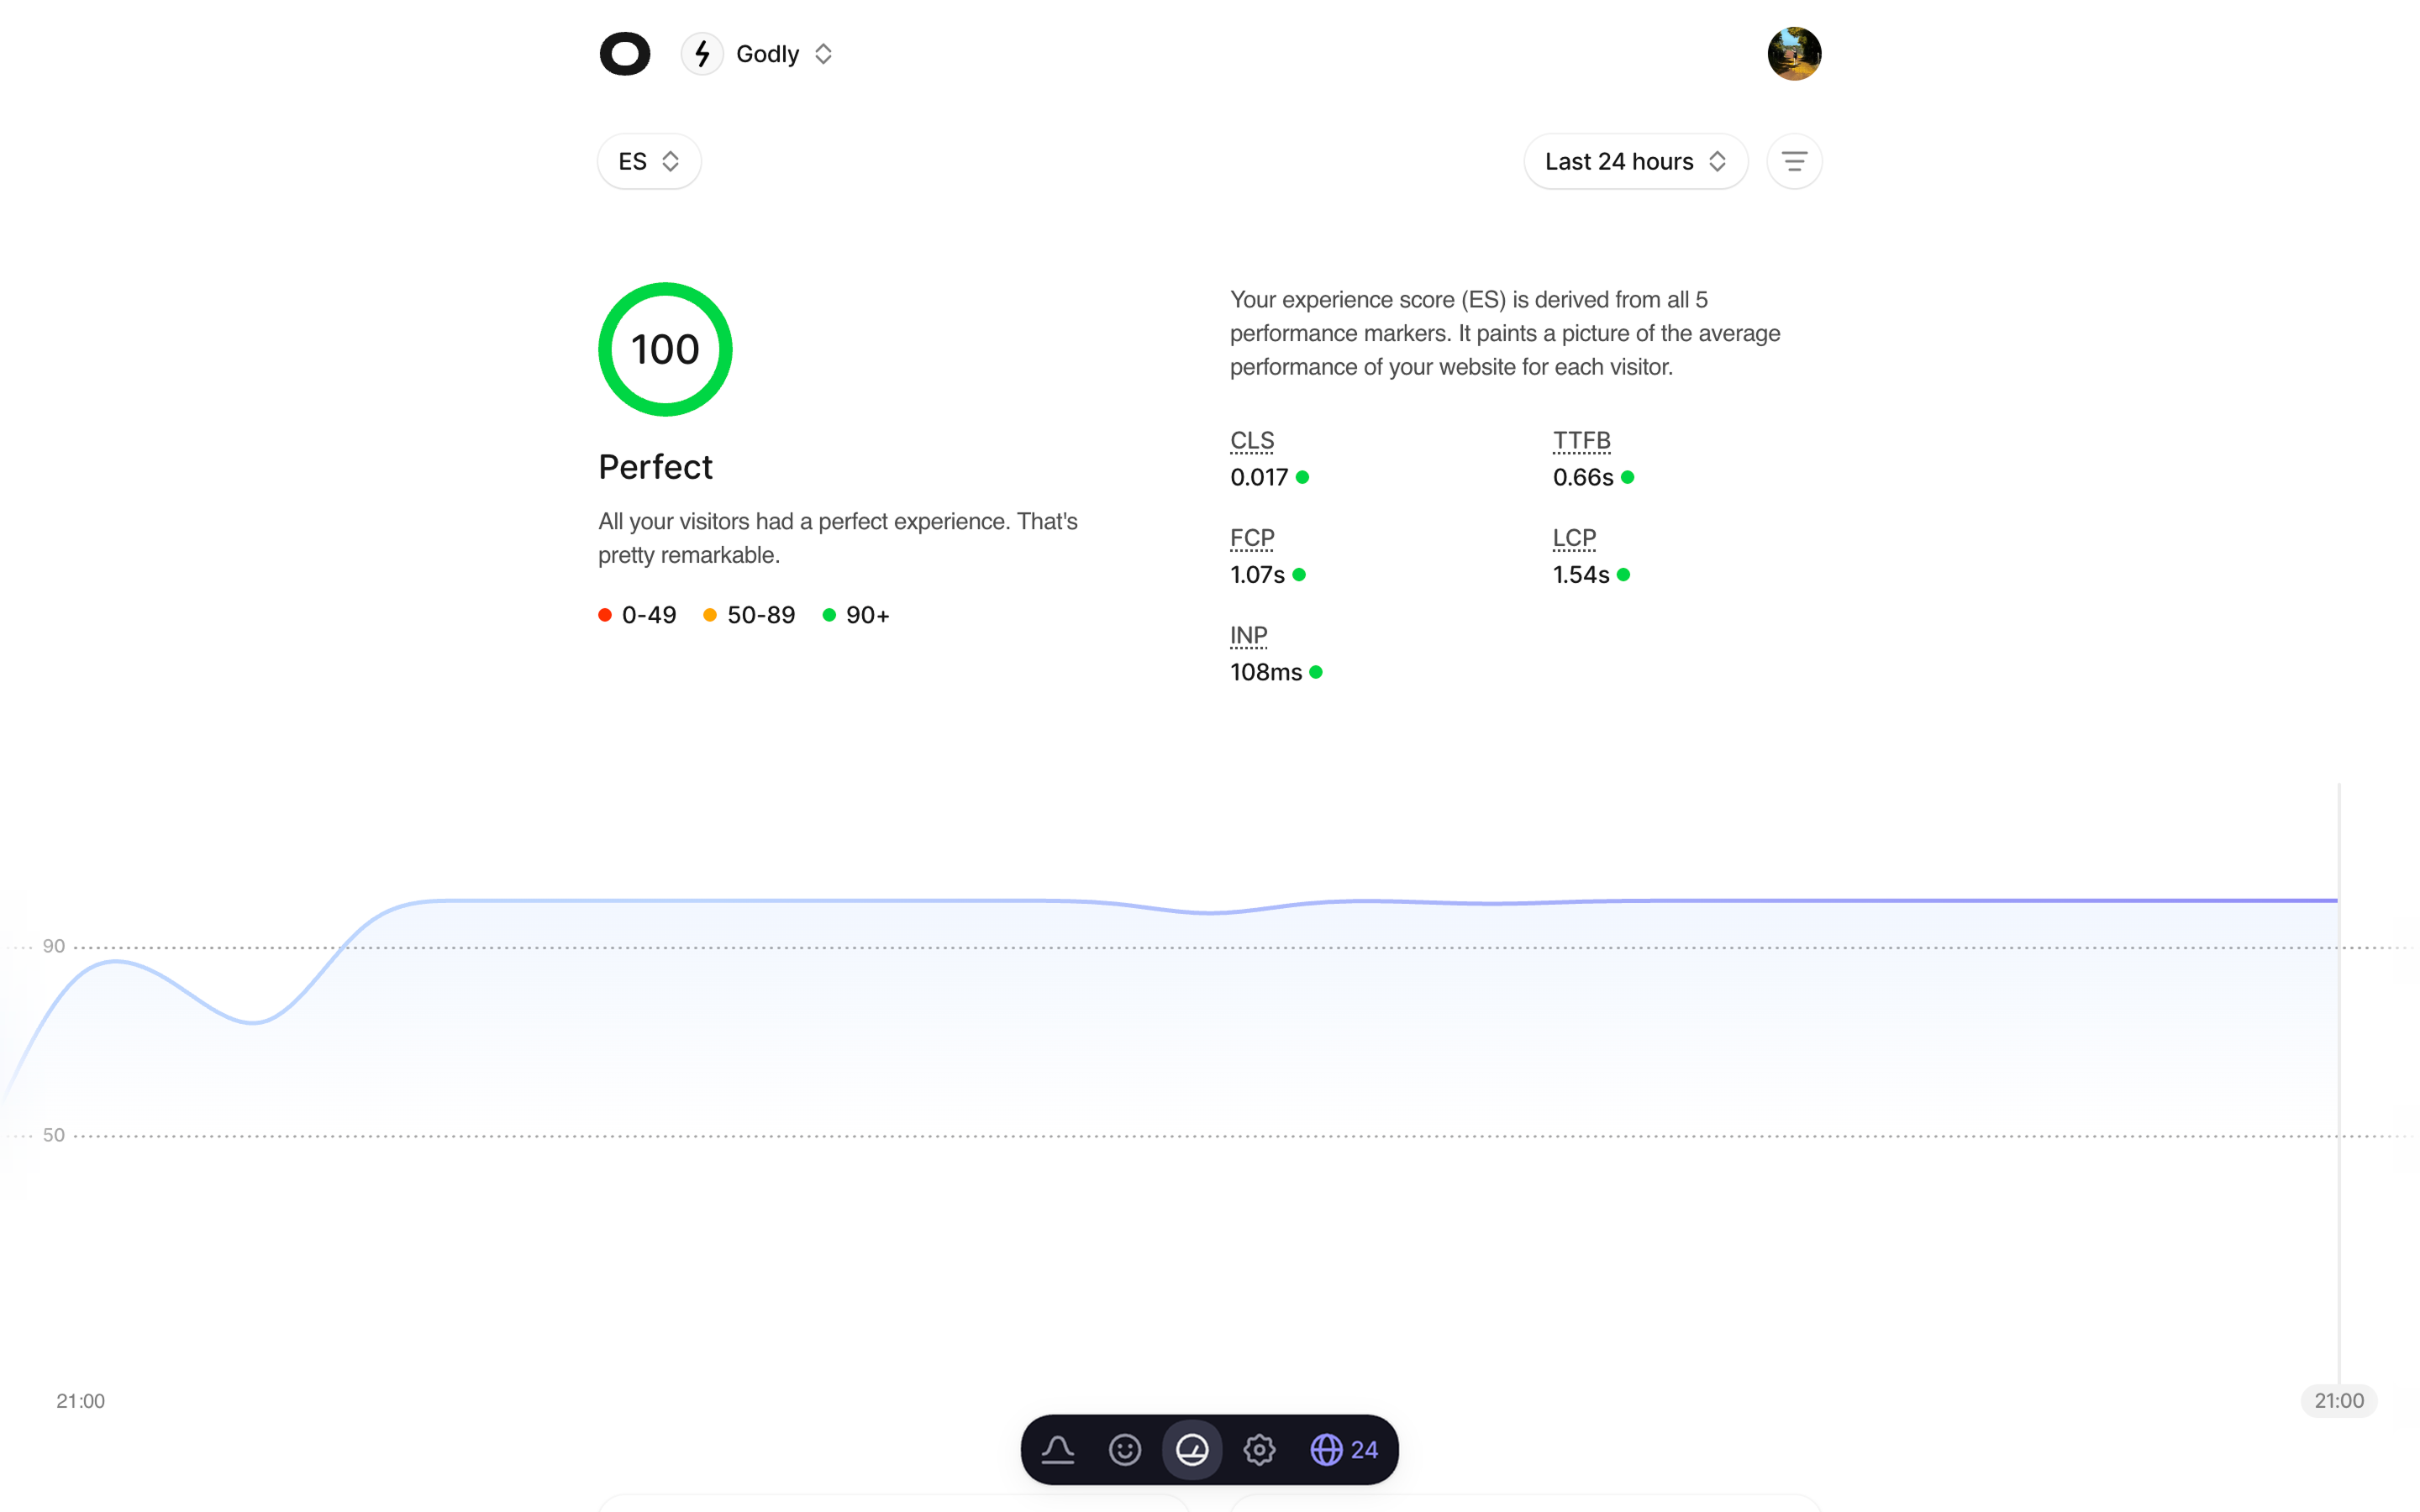2420x1512 pixels.
Task: Click the speedometer gauge icon in dock
Action: [1192, 1449]
